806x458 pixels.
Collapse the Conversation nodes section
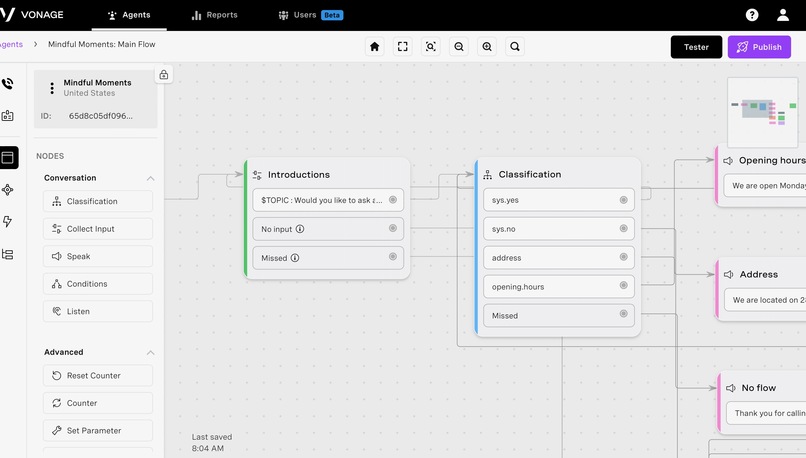(x=150, y=178)
